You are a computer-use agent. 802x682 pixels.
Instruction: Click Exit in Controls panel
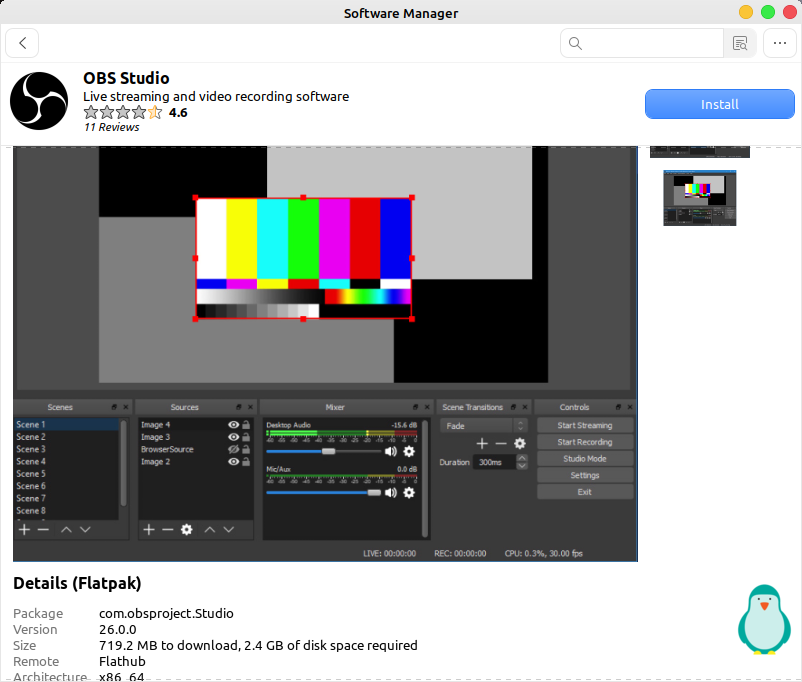585,492
